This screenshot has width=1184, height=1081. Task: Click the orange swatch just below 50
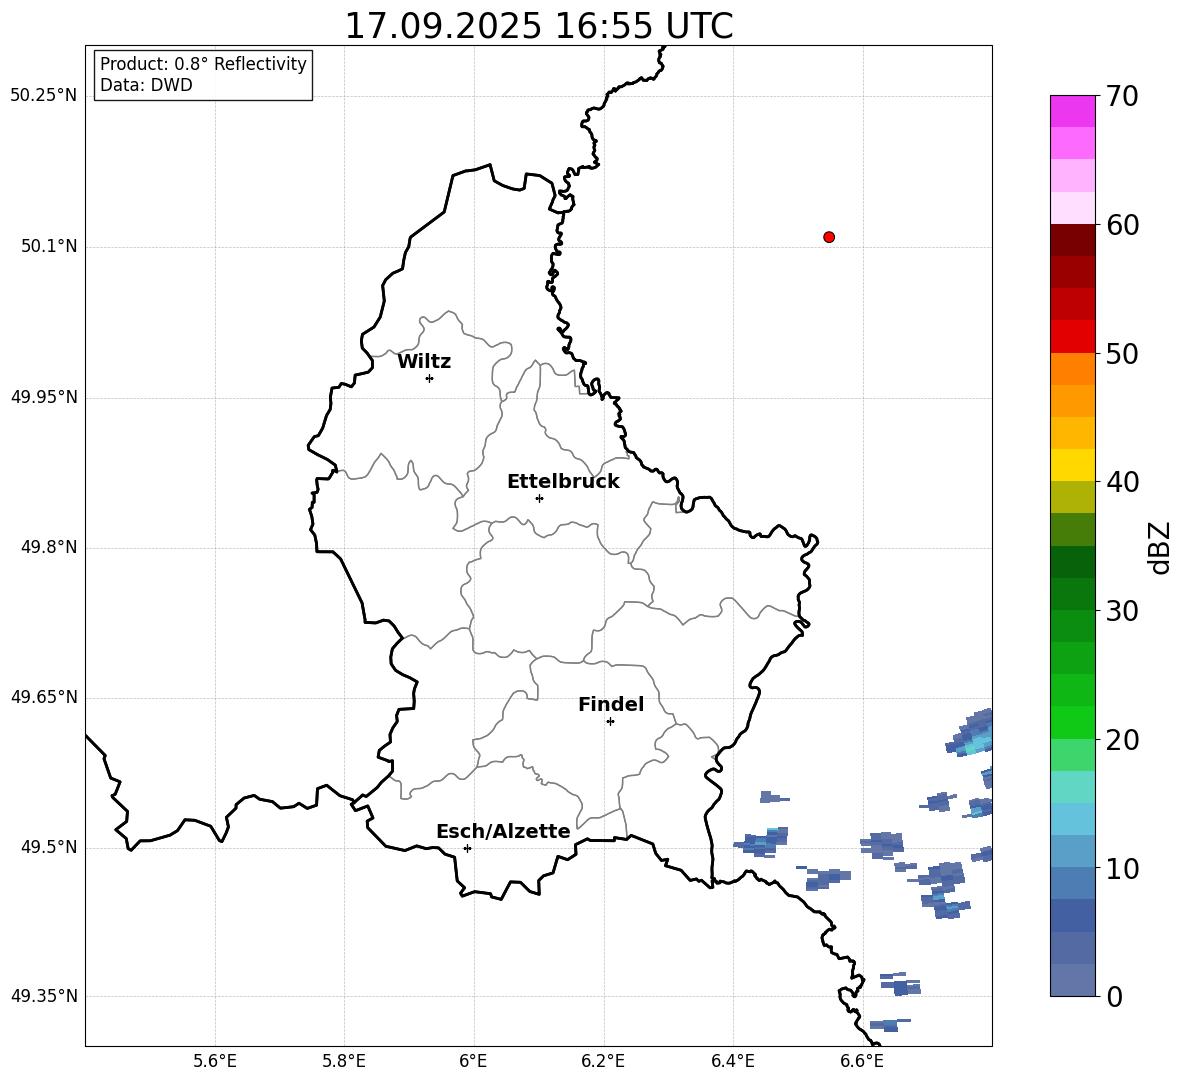(x=1072, y=369)
